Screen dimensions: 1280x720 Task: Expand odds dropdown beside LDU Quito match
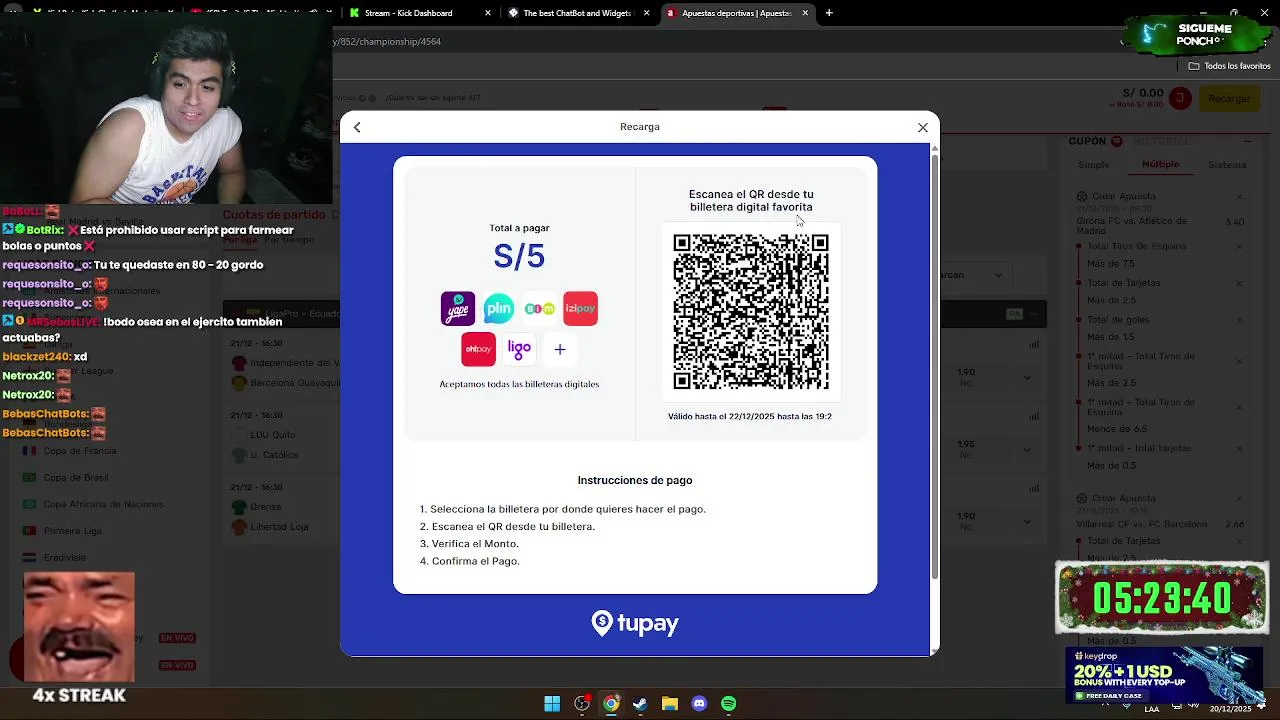[1027, 450]
